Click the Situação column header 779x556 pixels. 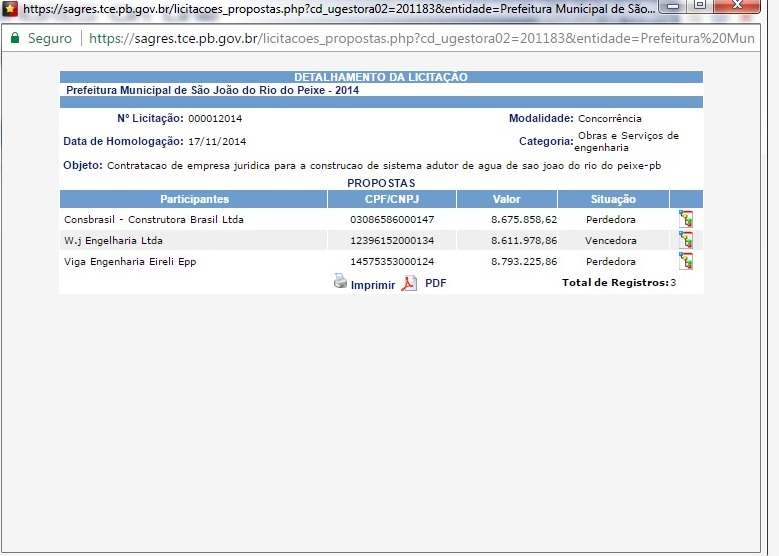612,199
